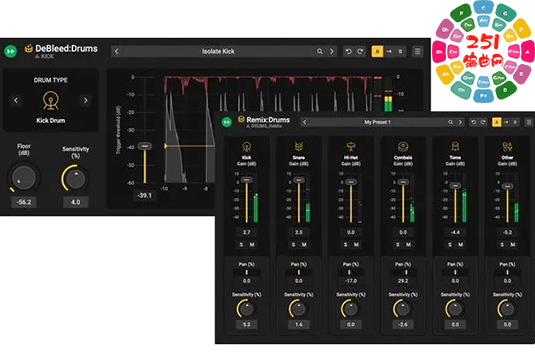This screenshot has height=363, width=535.
Task: Click the Kick gain value 2.7
Action: click(x=246, y=232)
